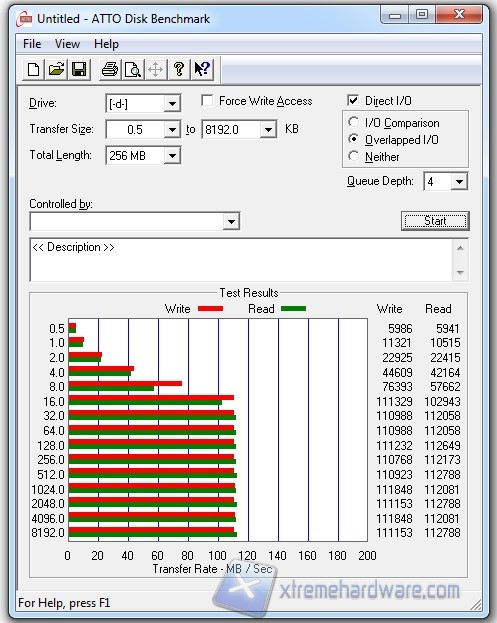Open the File menu

(32, 44)
